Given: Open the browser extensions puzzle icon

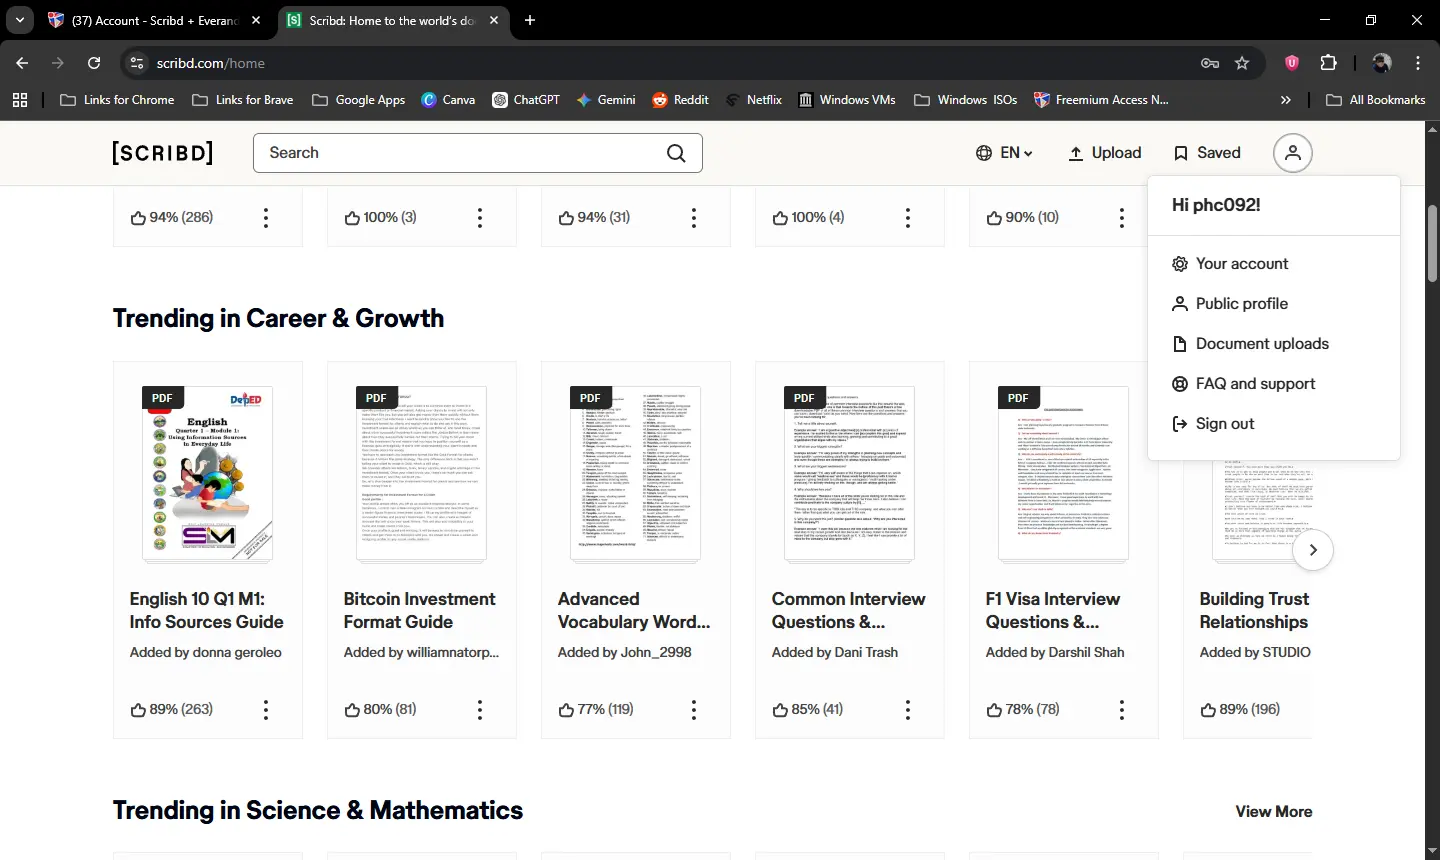Looking at the screenshot, I should 1329,63.
